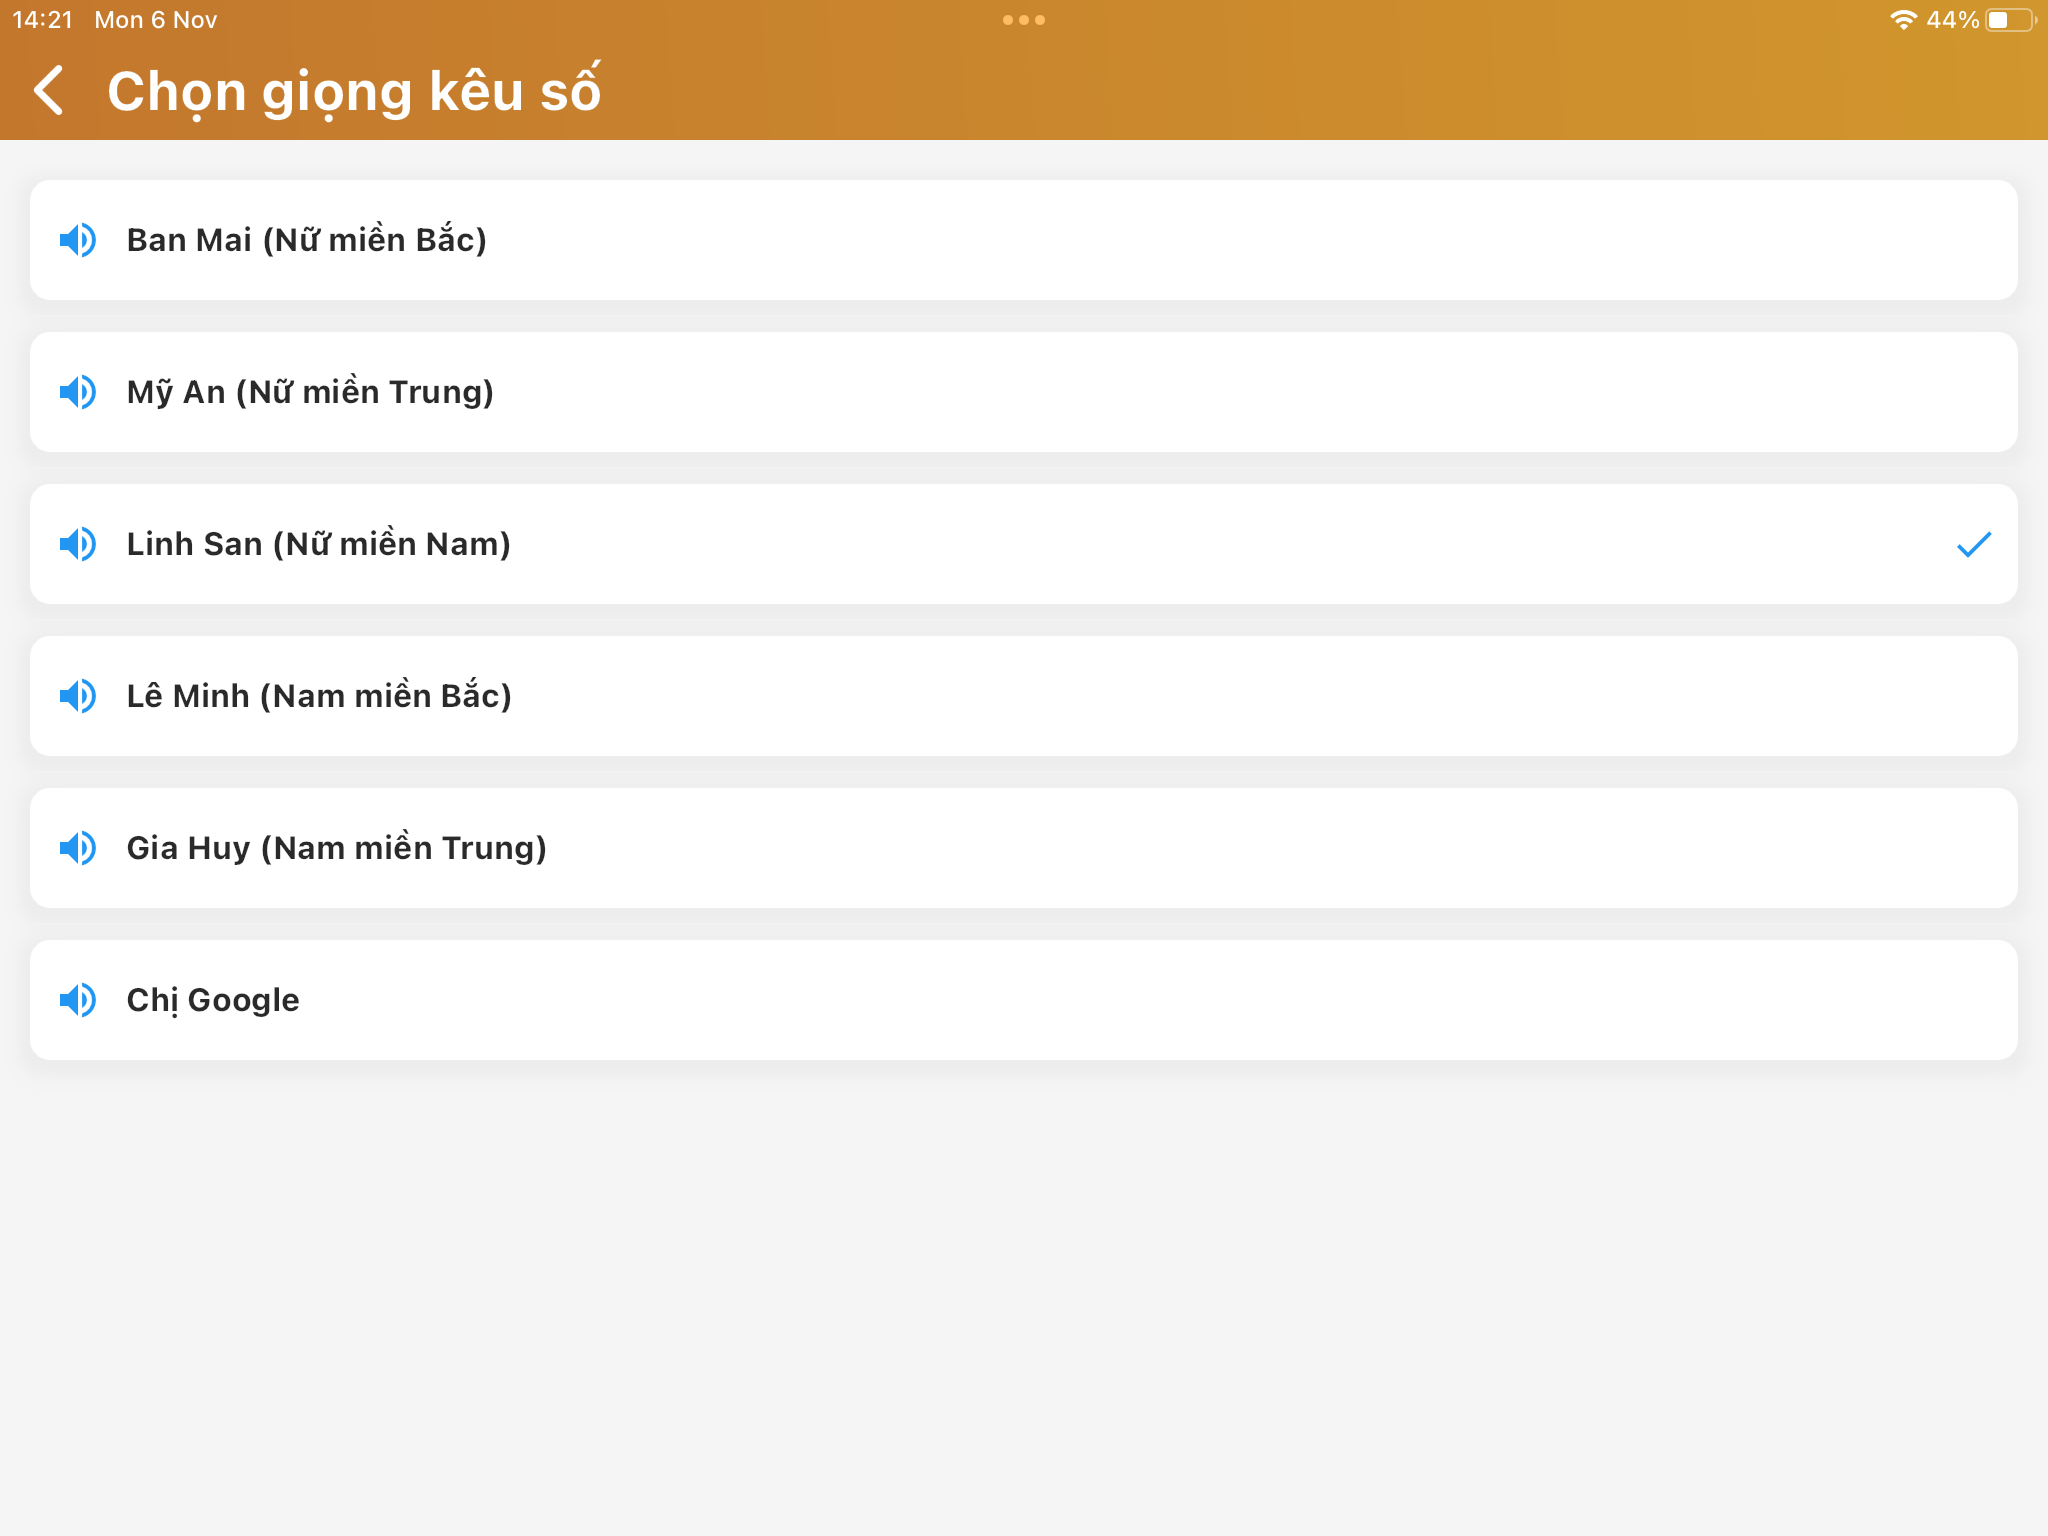
Task: Tap the back arrow in header
Action: pos(49,91)
